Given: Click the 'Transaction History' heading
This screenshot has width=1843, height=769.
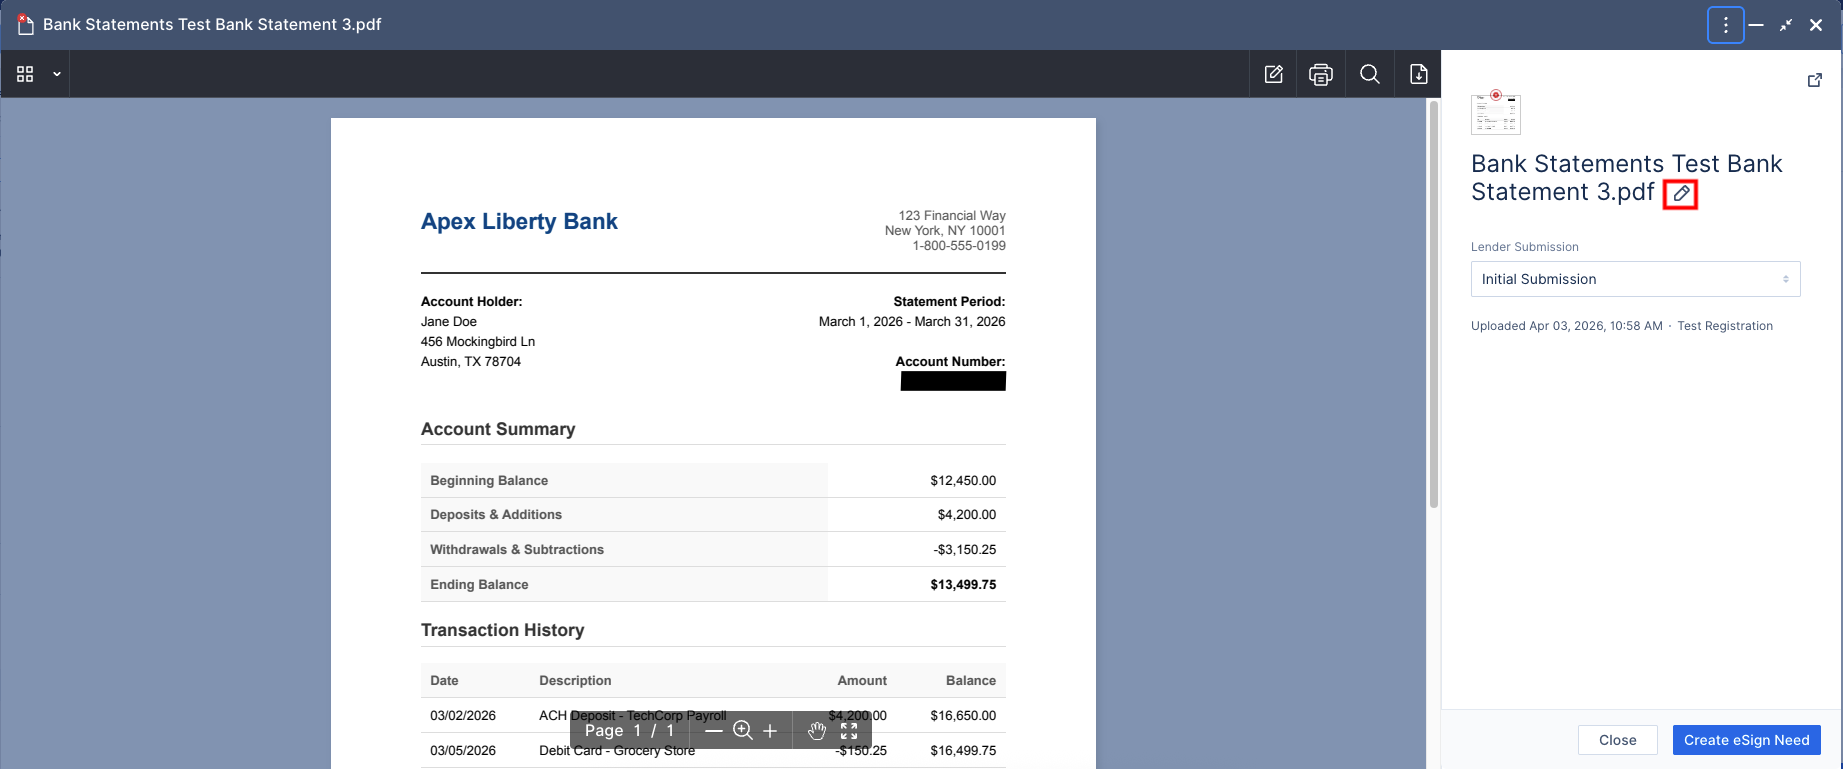Looking at the screenshot, I should click(502, 630).
